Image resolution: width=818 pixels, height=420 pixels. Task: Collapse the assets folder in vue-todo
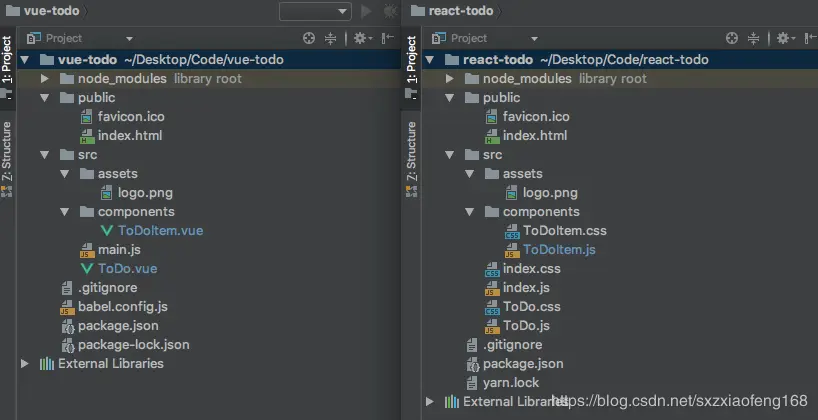pyautogui.click(x=64, y=174)
